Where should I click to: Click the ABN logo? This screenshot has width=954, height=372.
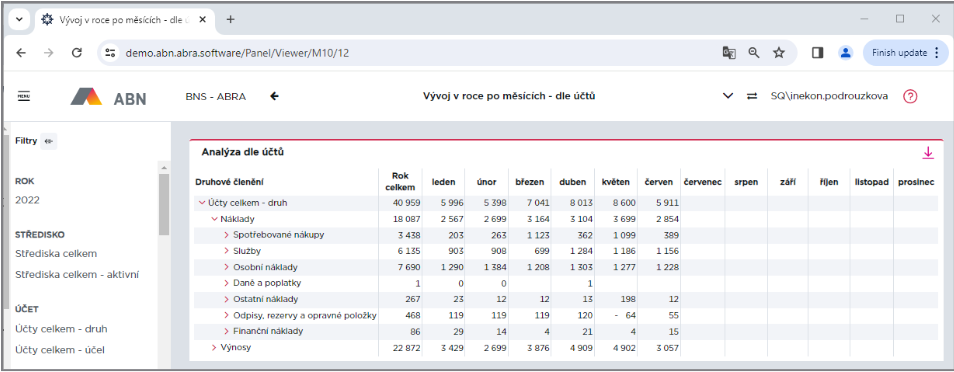[x=108, y=97]
